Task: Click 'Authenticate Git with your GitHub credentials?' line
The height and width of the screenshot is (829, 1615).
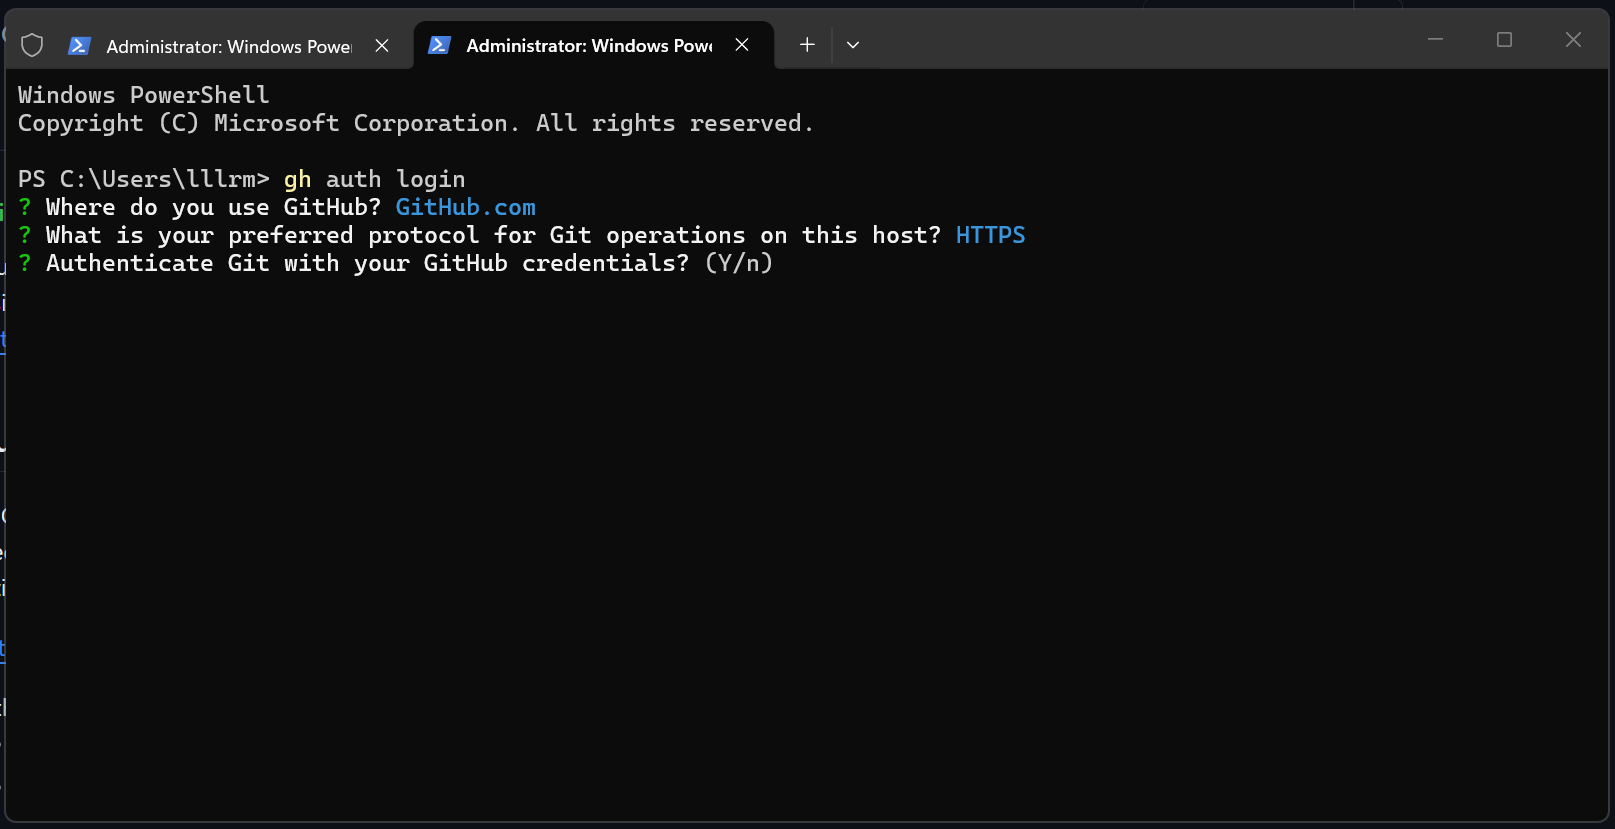Action: coord(367,263)
